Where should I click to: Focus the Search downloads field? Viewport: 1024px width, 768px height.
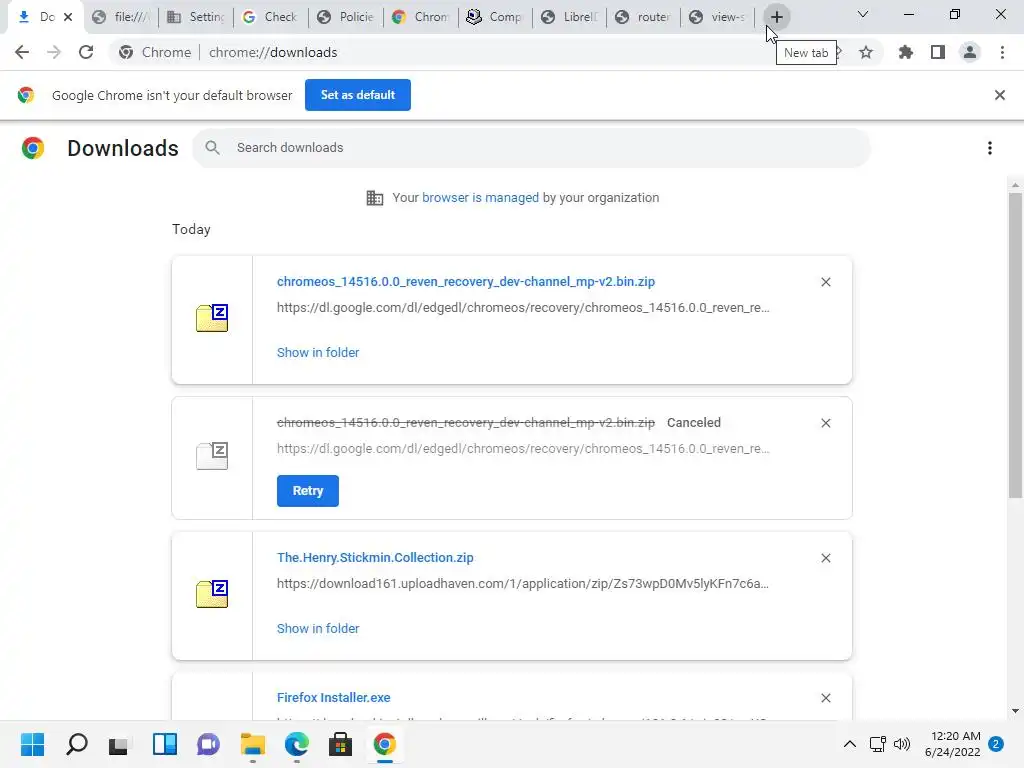tap(531, 148)
